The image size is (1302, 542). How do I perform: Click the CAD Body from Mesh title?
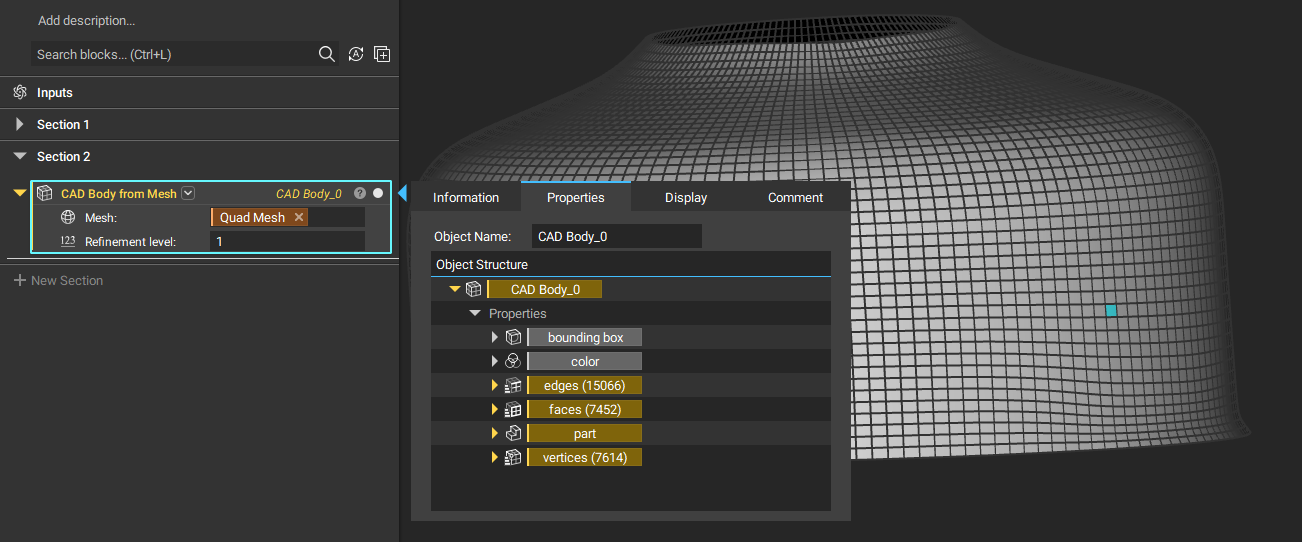[119, 194]
